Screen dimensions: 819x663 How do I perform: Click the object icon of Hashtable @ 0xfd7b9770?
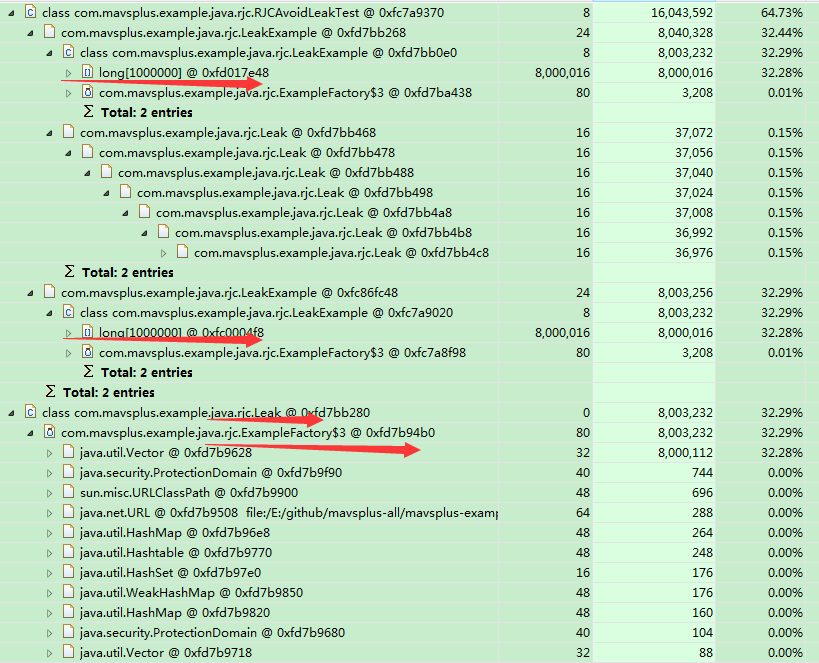tap(68, 552)
